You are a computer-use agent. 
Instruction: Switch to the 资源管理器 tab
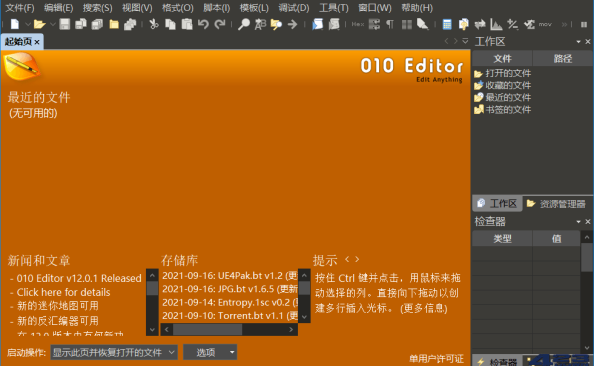click(556, 204)
